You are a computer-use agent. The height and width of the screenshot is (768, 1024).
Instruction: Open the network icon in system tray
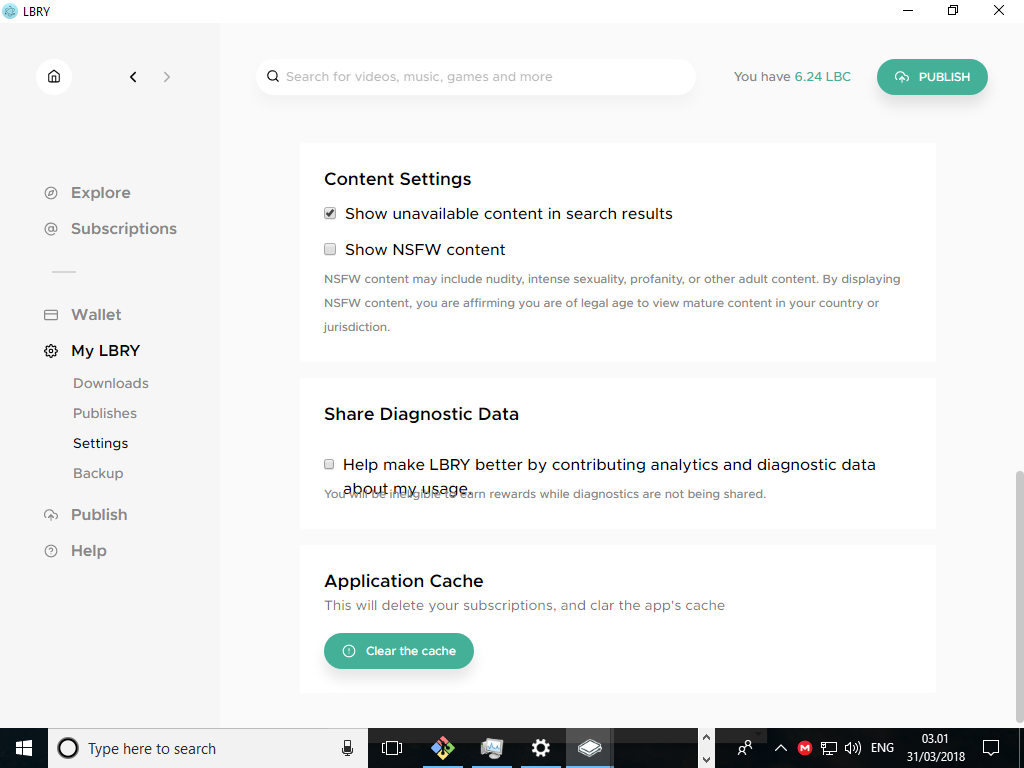(829, 748)
